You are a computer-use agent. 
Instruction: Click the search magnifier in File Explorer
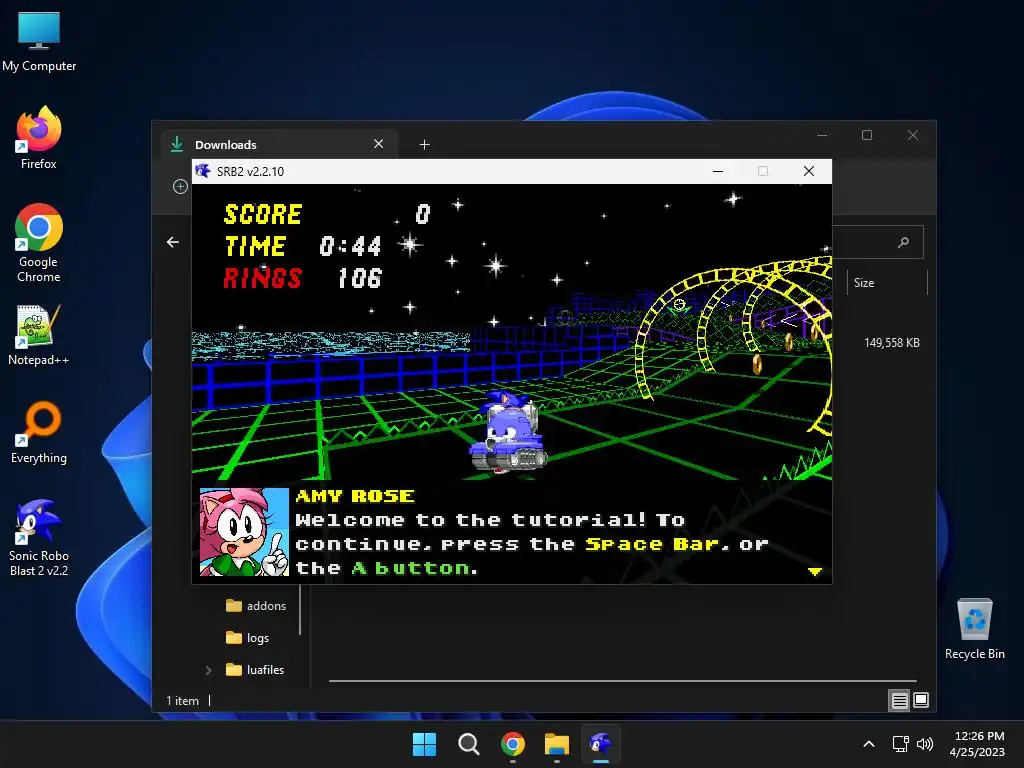[903, 243]
